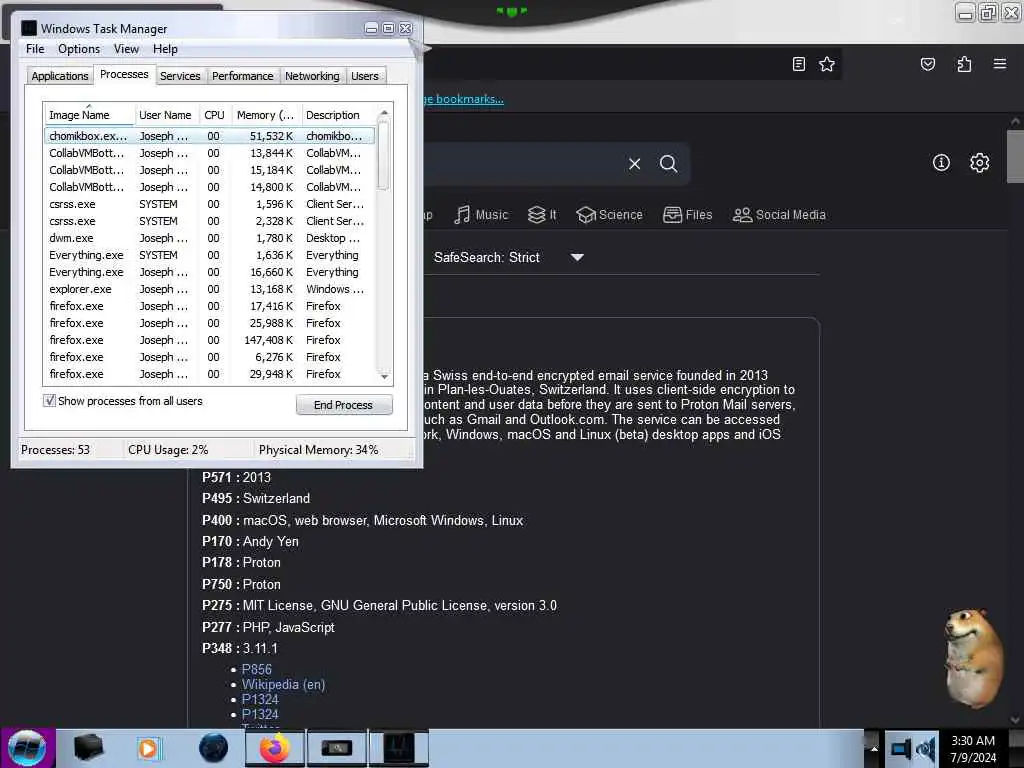Open the keyboard-like taskbar app icon
The image size is (1024, 768).
click(337, 748)
